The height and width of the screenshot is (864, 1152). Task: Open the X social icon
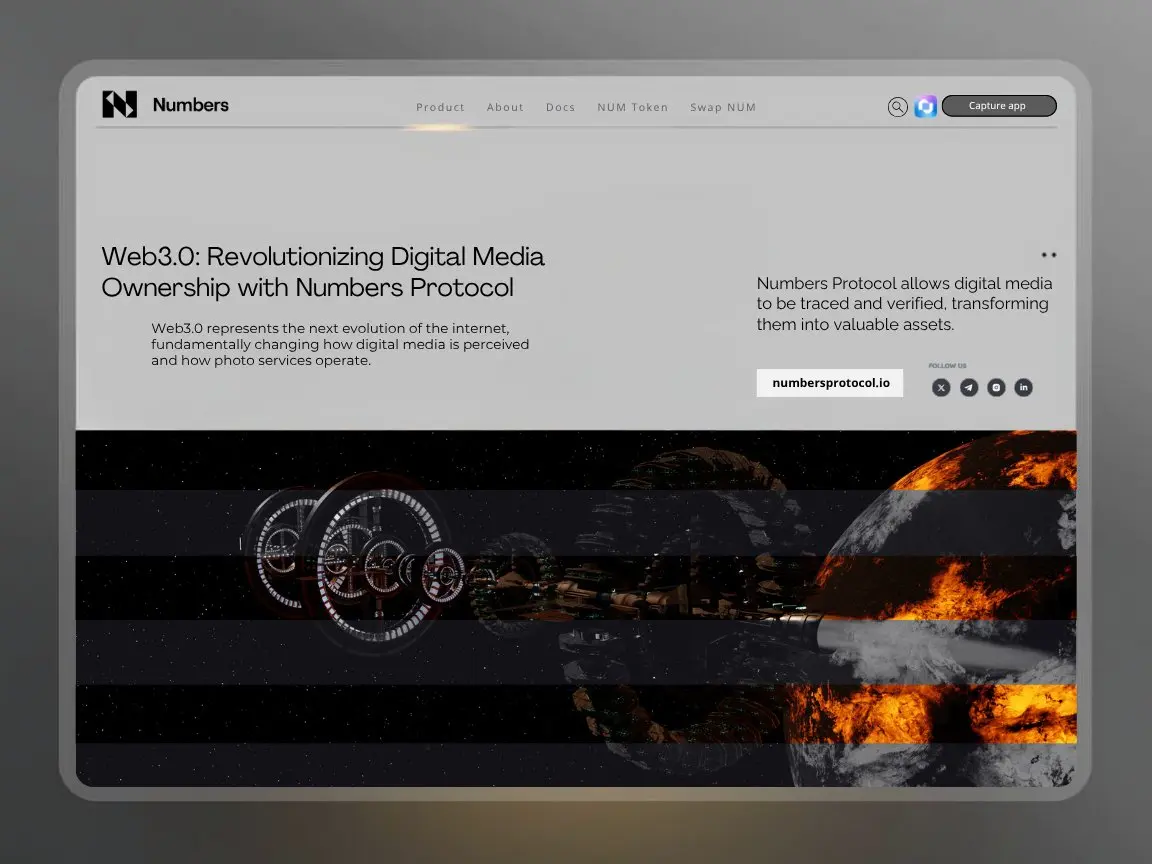coord(941,387)
